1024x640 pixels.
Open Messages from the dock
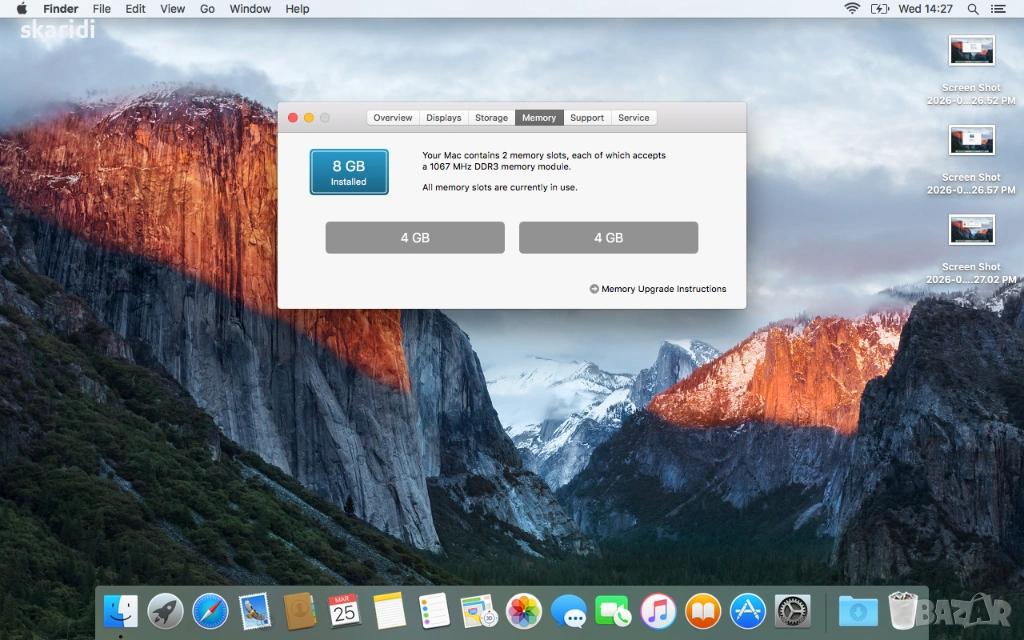569,610
